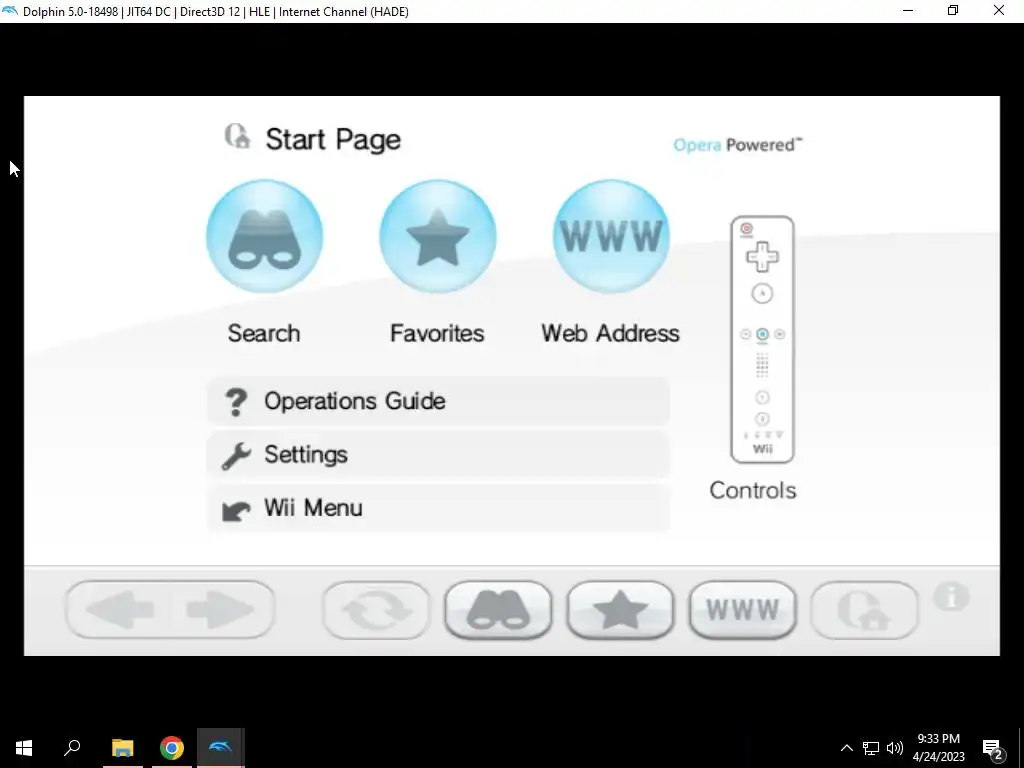Open the Operations Guide row
This screenshot has height=768, width=1024.
438,401
